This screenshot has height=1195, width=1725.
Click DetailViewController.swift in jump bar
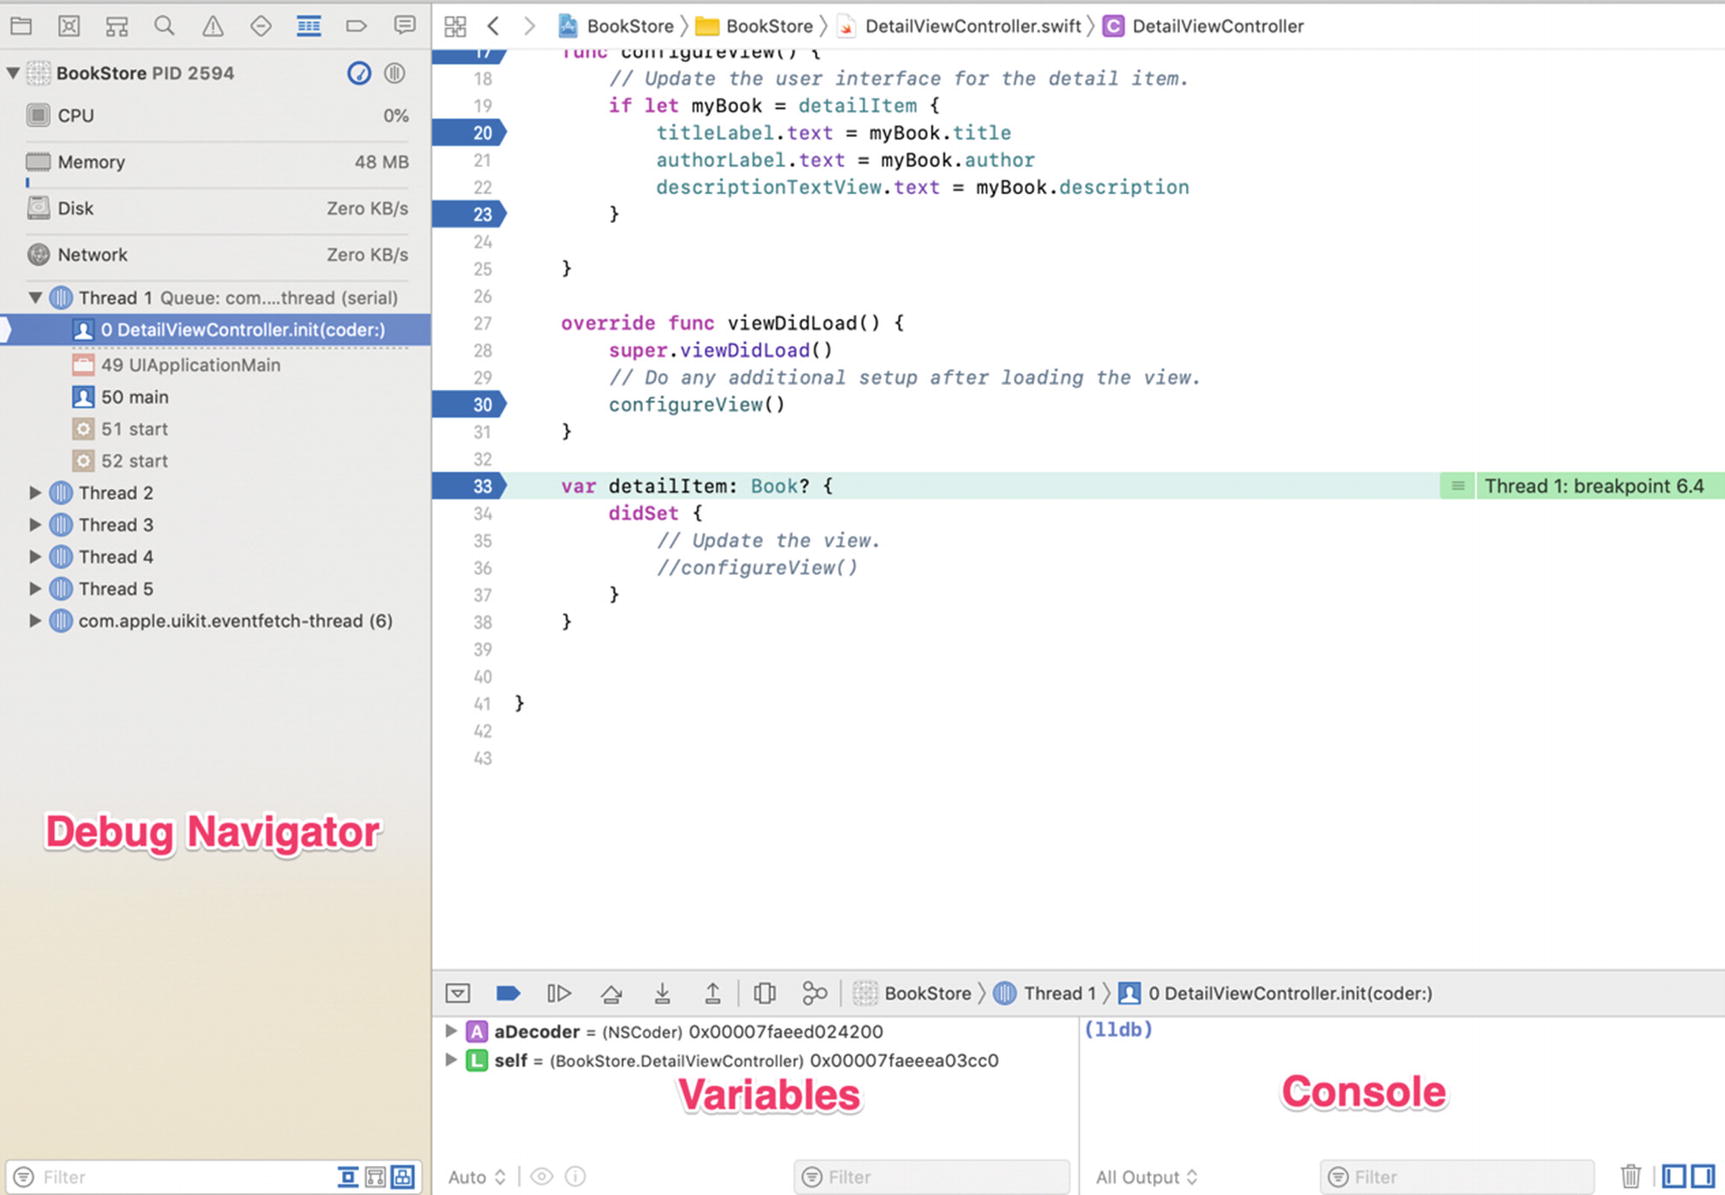pos(960,26)
